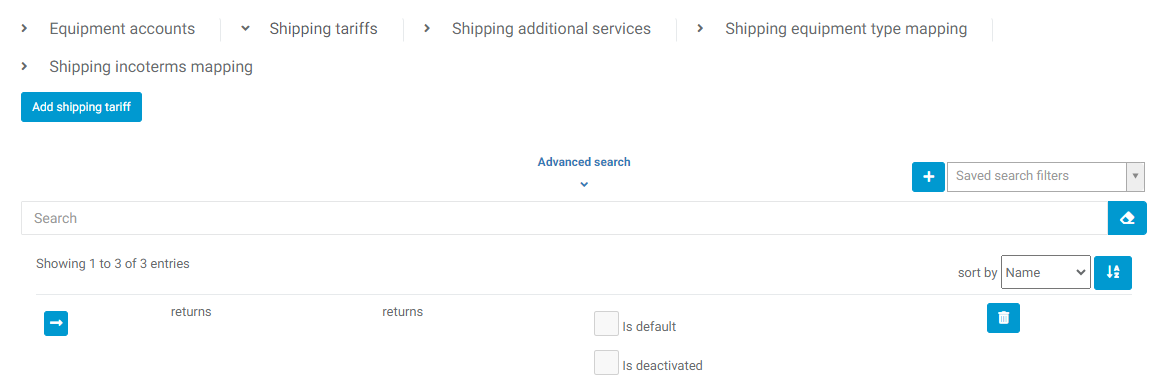Add a saved search filter plus icon

pyautogui.click(x=928, y=176)
